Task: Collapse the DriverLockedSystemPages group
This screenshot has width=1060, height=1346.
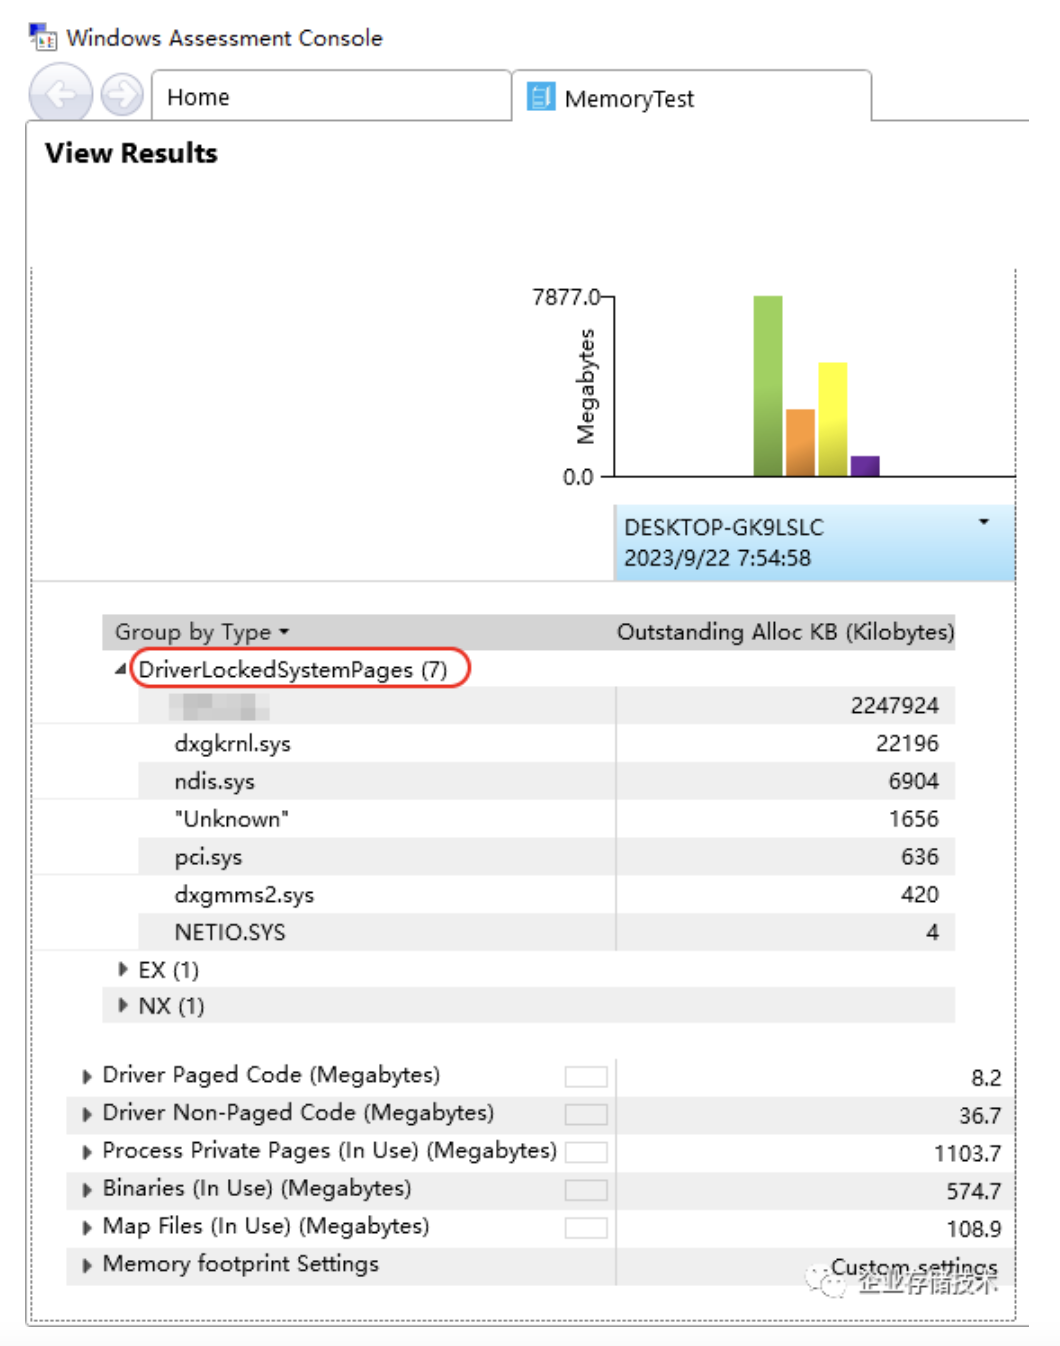Action: [x=121, y=669]
